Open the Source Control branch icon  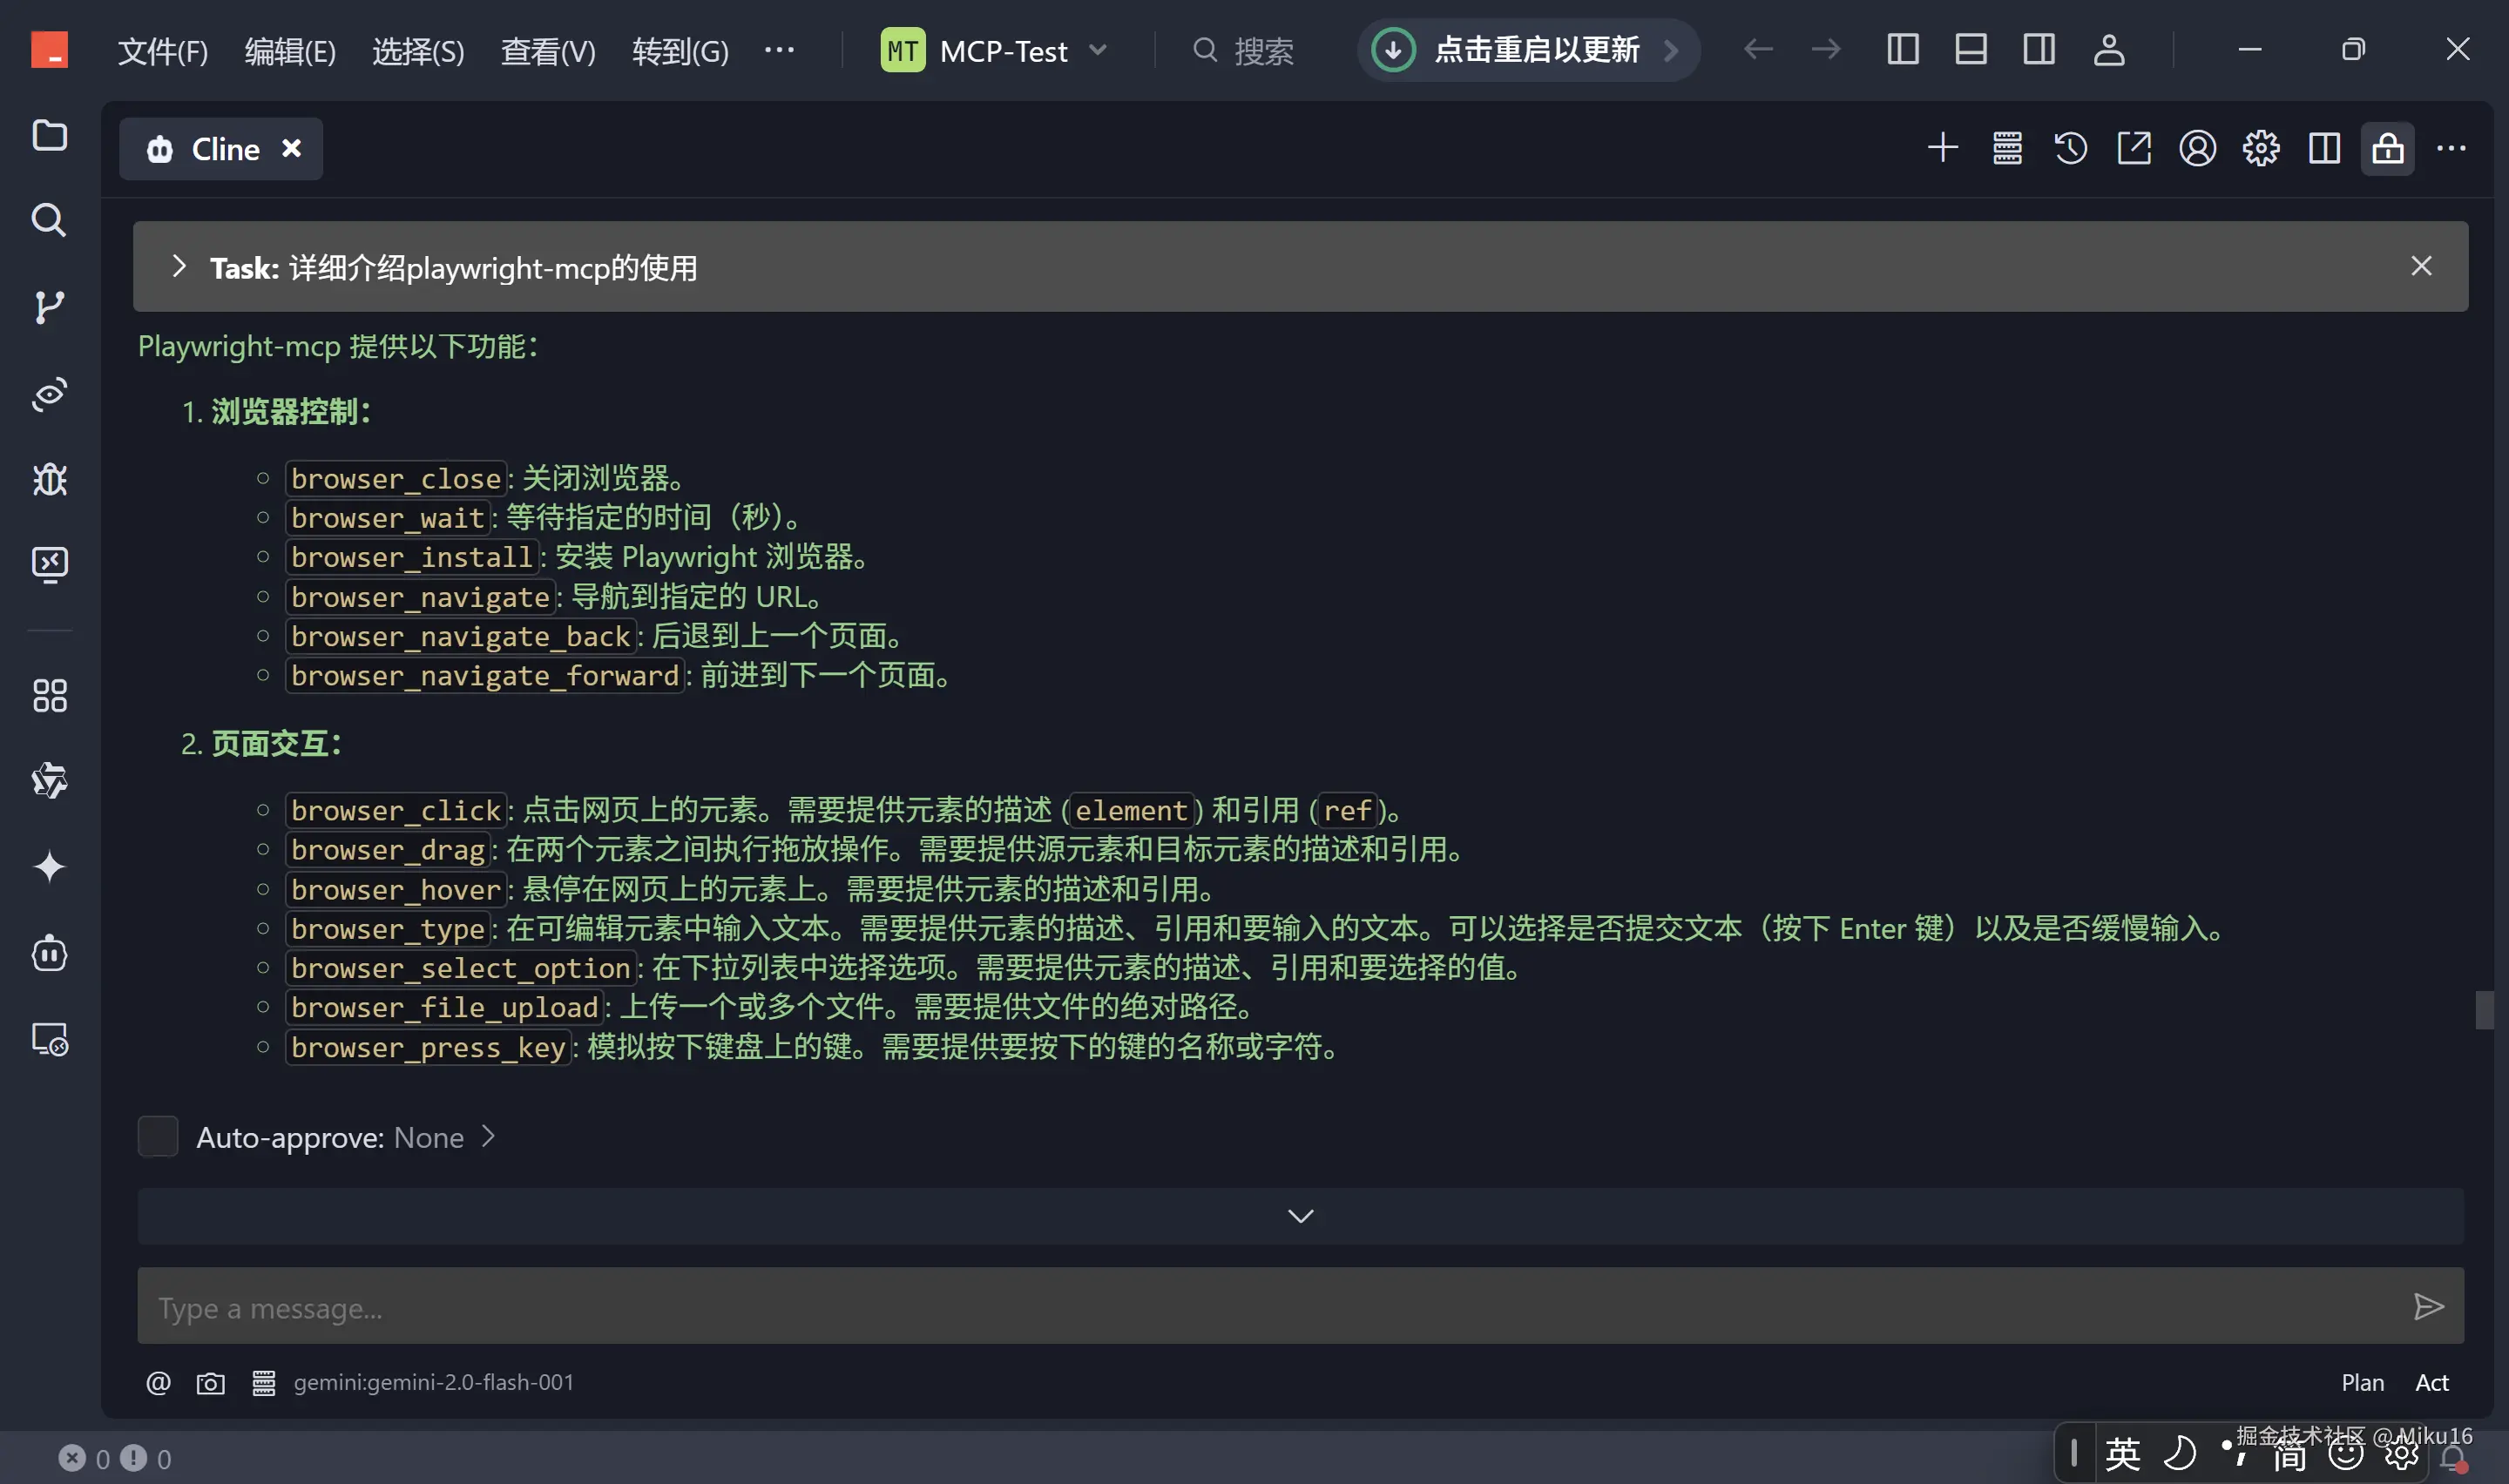49,307
